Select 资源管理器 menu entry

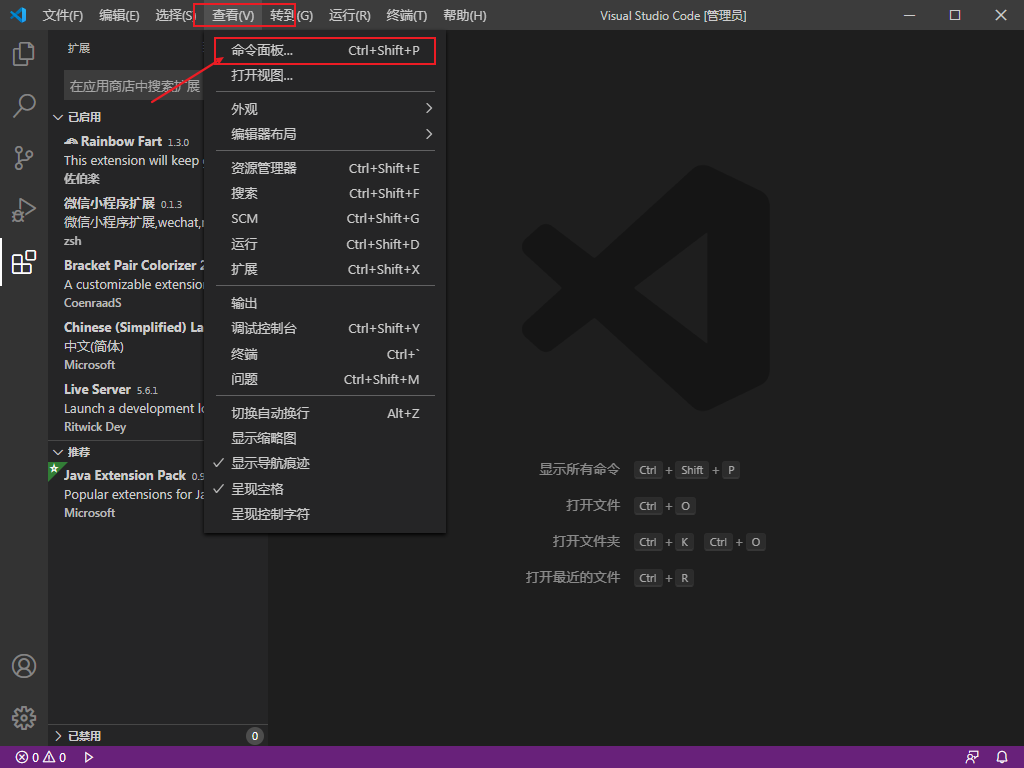point(325,168)
